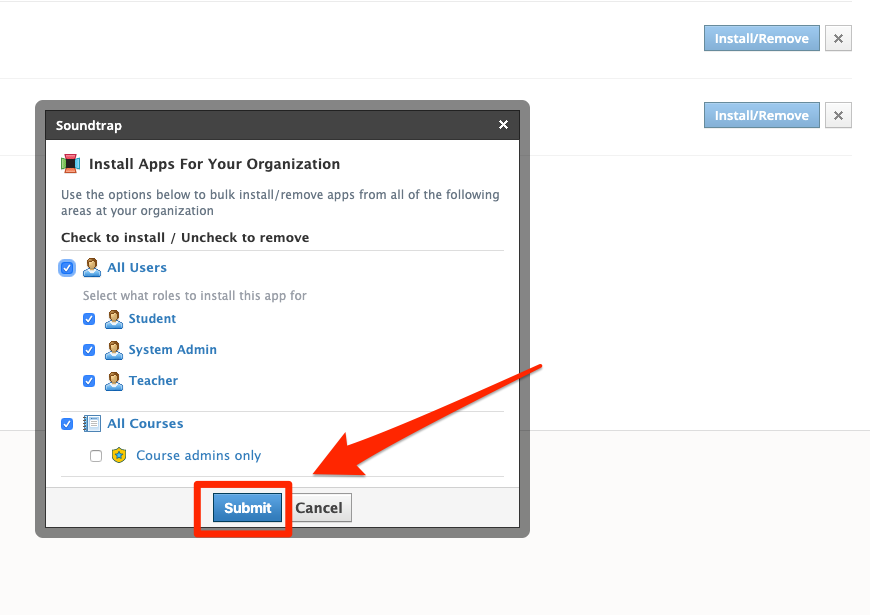Click the All Courses notebook icon

click(92, 424)
